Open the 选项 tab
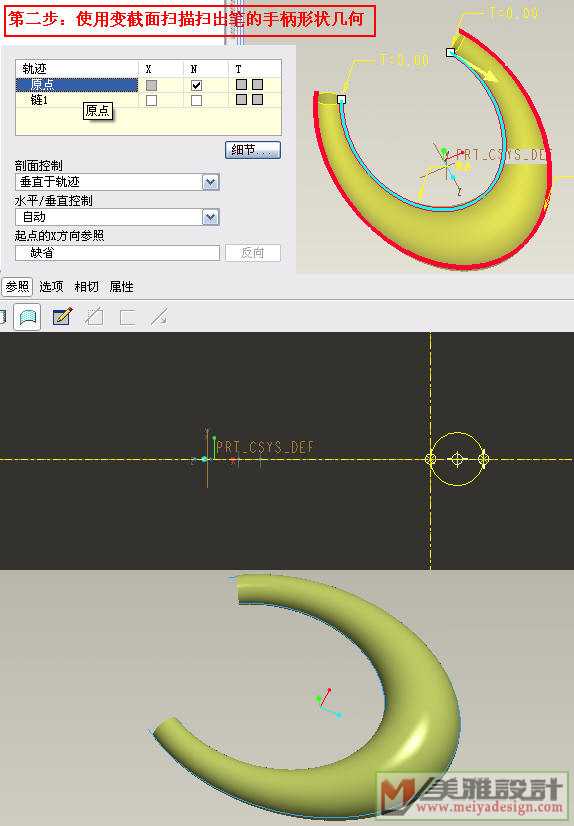The height and width of the screenshot is (826, 574). point(51,287)
